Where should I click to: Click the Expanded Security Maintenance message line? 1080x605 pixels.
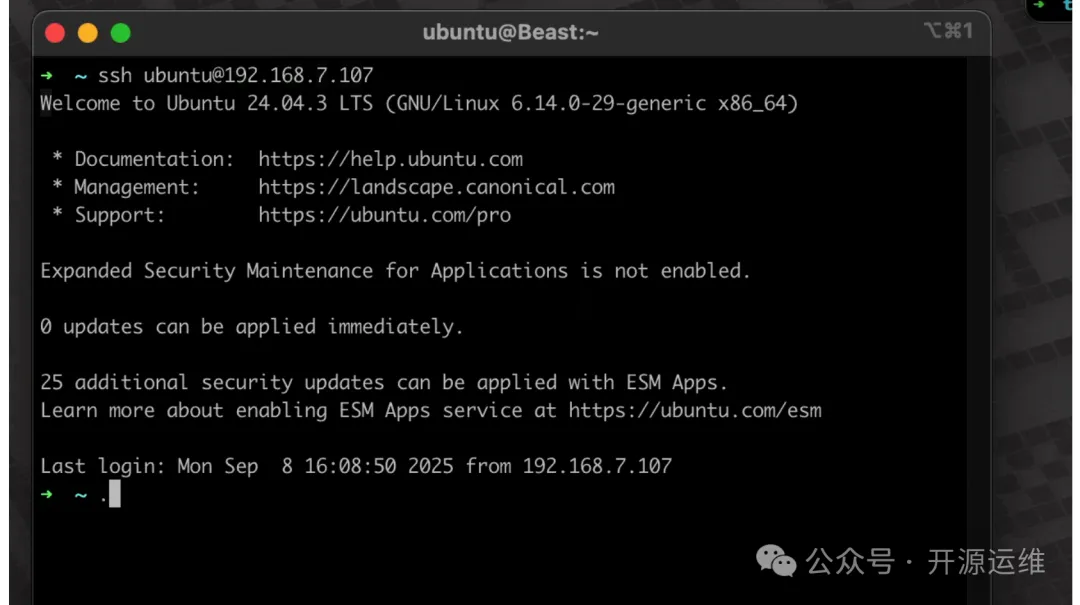click(395, 271)
